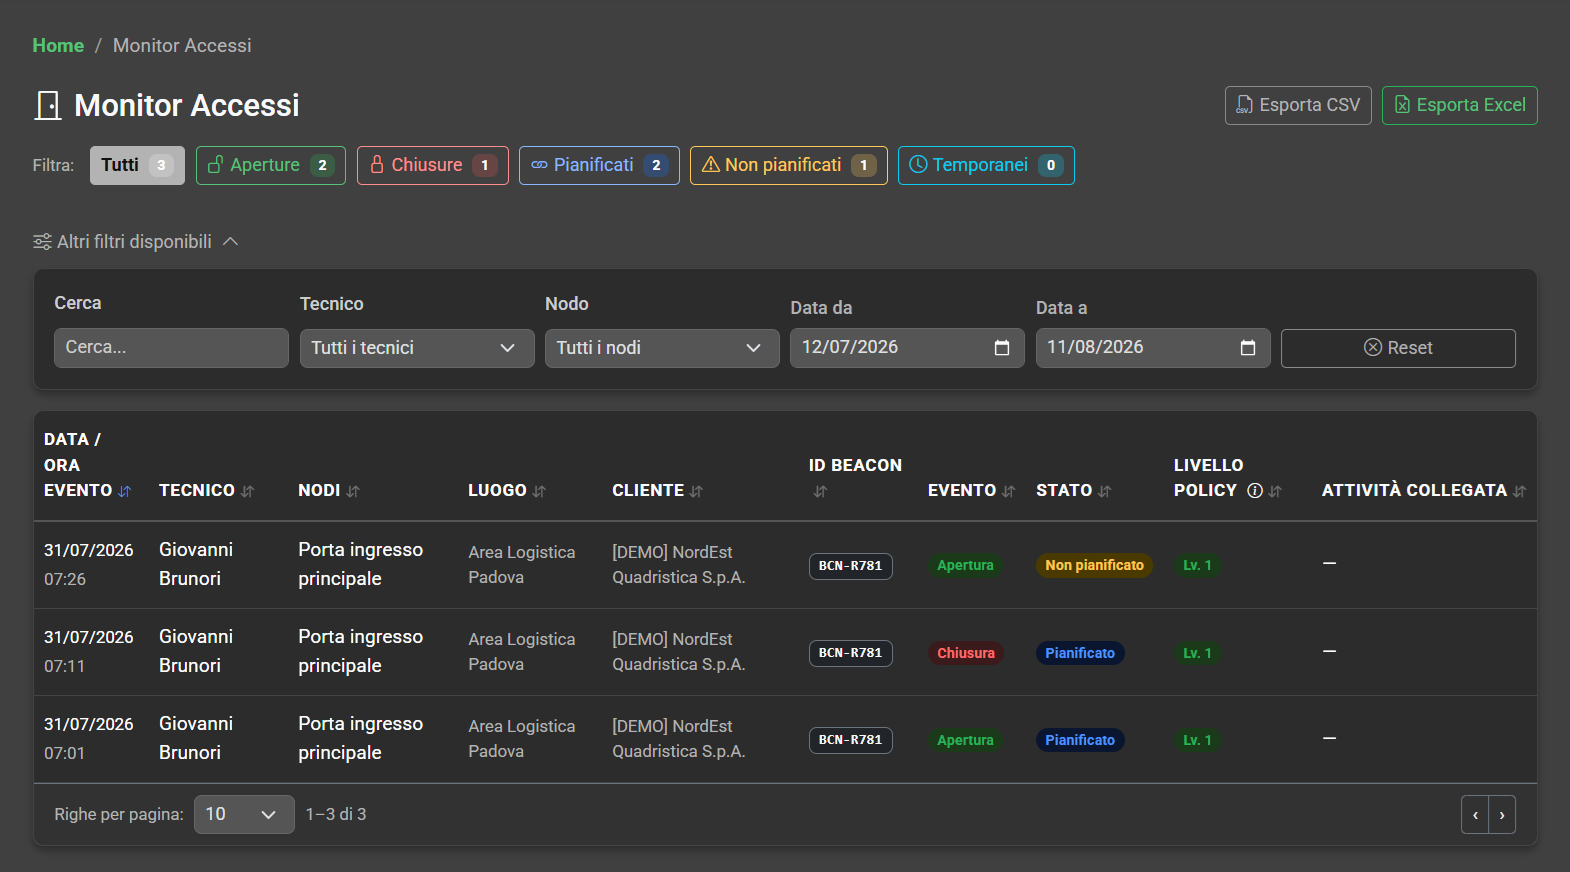The width and height of the screenshot is (1570, 872).
Task: Select the Tutti filter tab
Action: click(137, 165)
